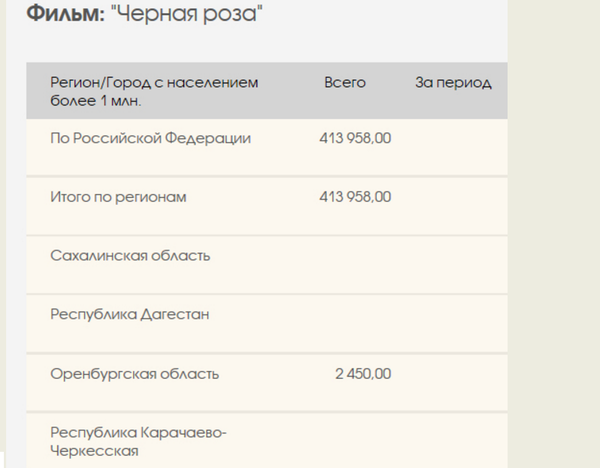The height and width of the screenshot is (468, 600).
Task: Click "За период" cell for Сахалинская область
Action: (453, 256)
